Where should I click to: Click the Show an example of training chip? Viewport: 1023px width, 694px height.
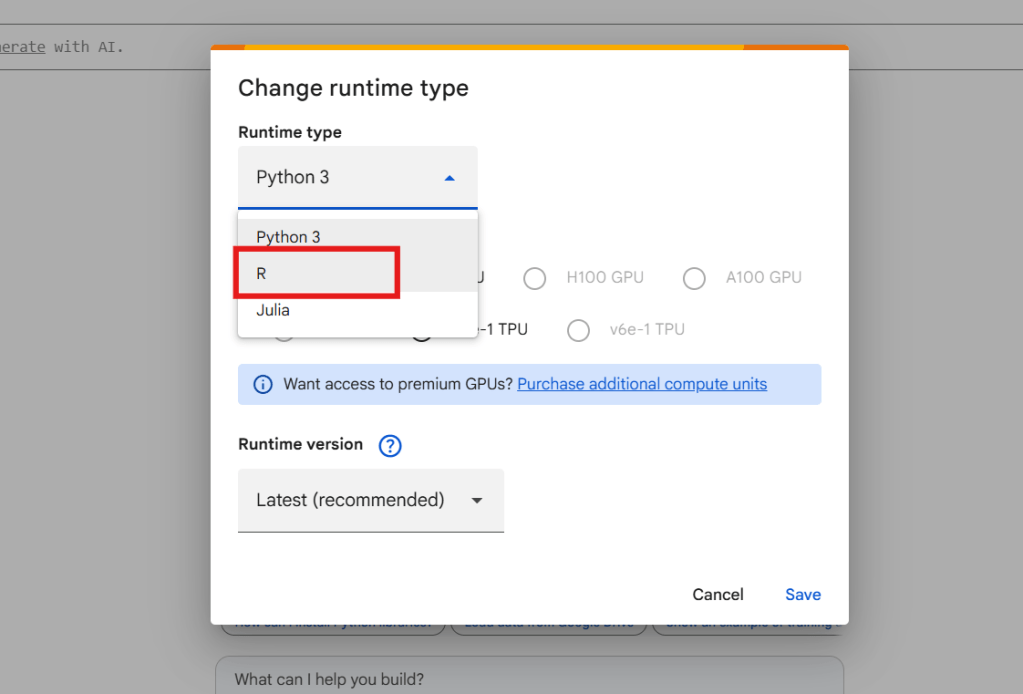[x=750, y=627]
